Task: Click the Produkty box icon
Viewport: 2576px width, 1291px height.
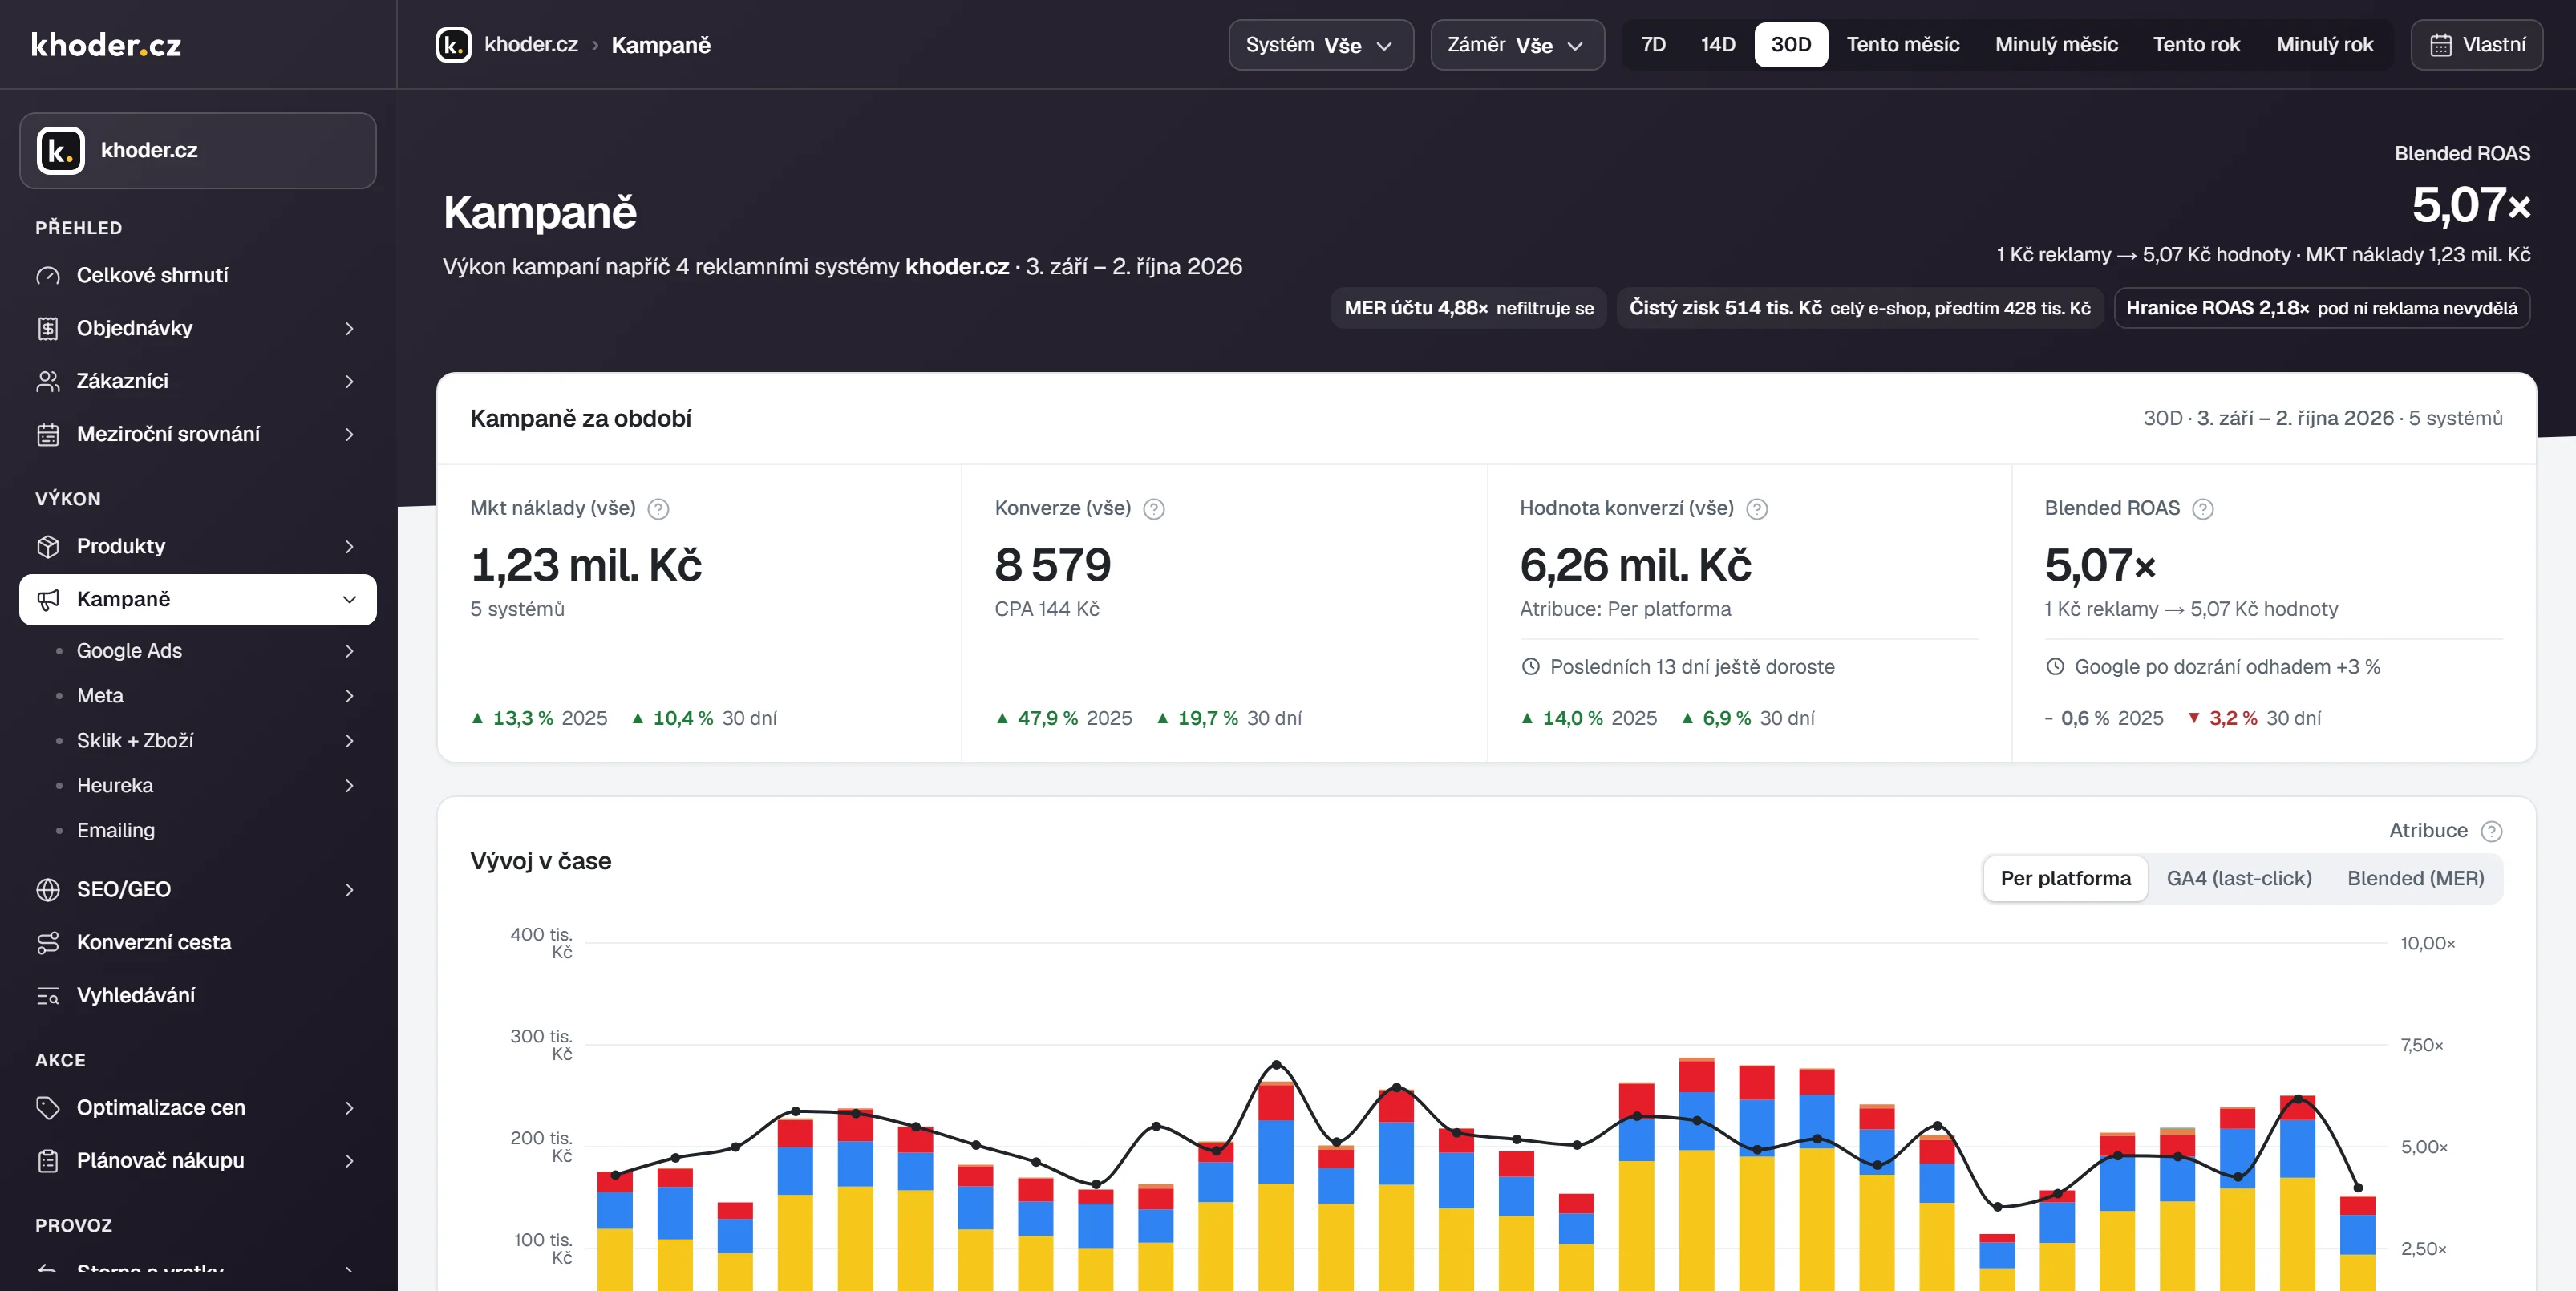Action: point(48,546)
